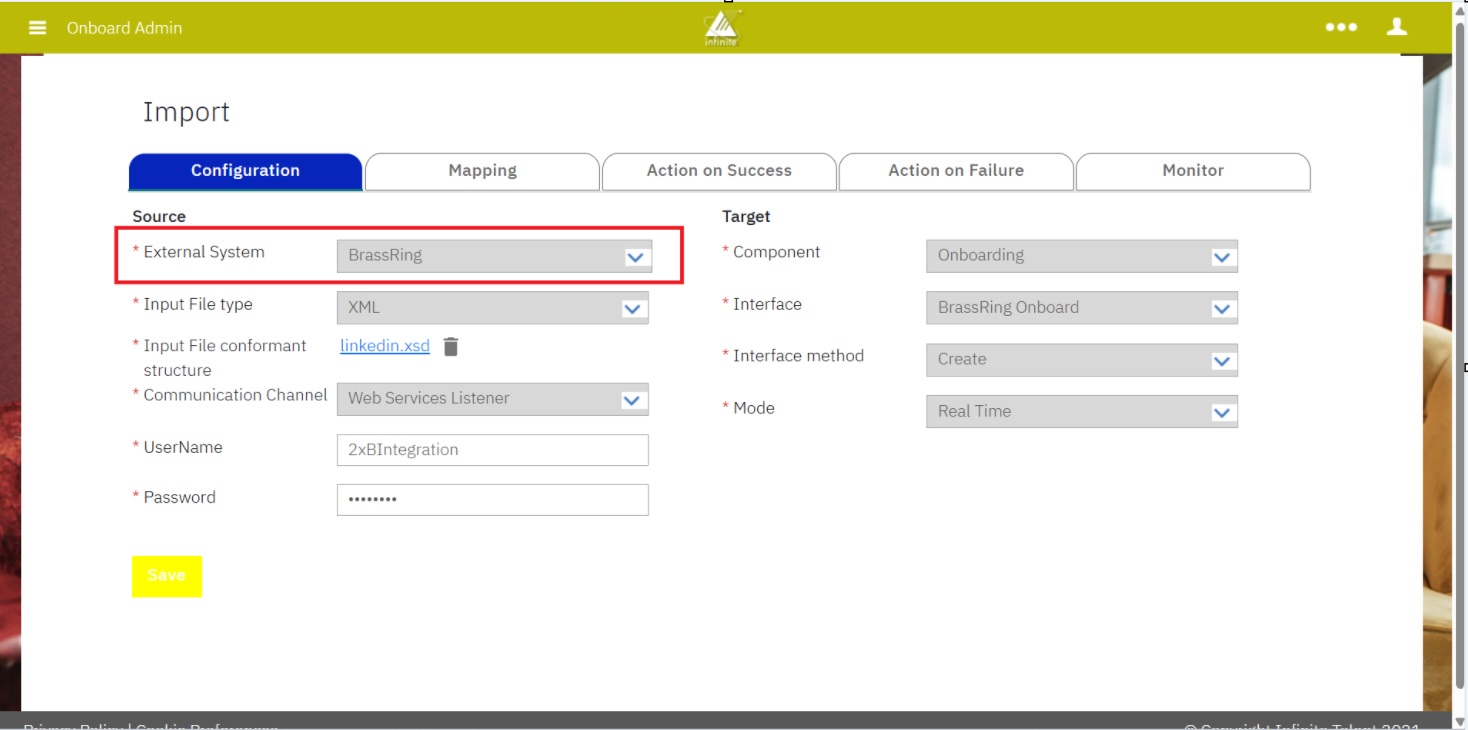Click the Infinite logo in header
The image size is (1468, 730).
(721, 29)
